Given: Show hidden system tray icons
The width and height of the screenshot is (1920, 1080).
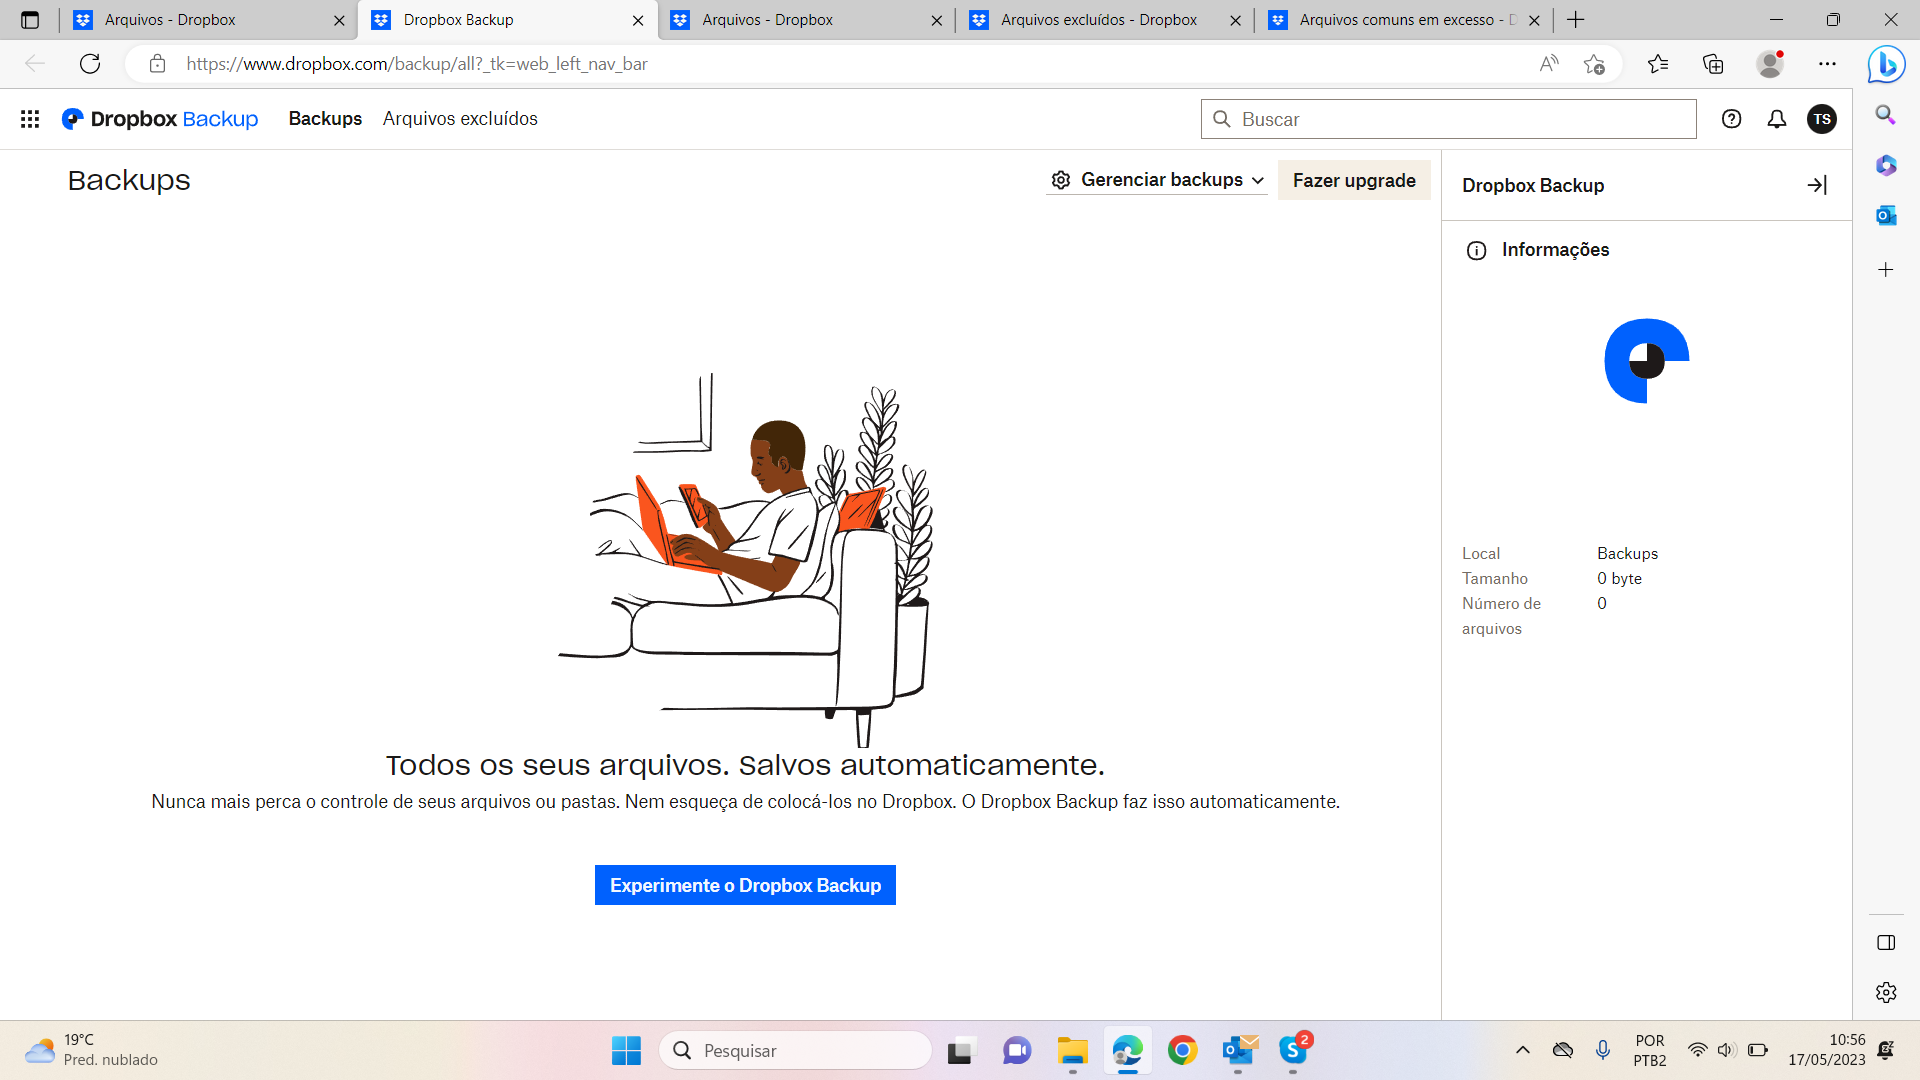Looking at the screenshot, I should coord(1522,1050).
